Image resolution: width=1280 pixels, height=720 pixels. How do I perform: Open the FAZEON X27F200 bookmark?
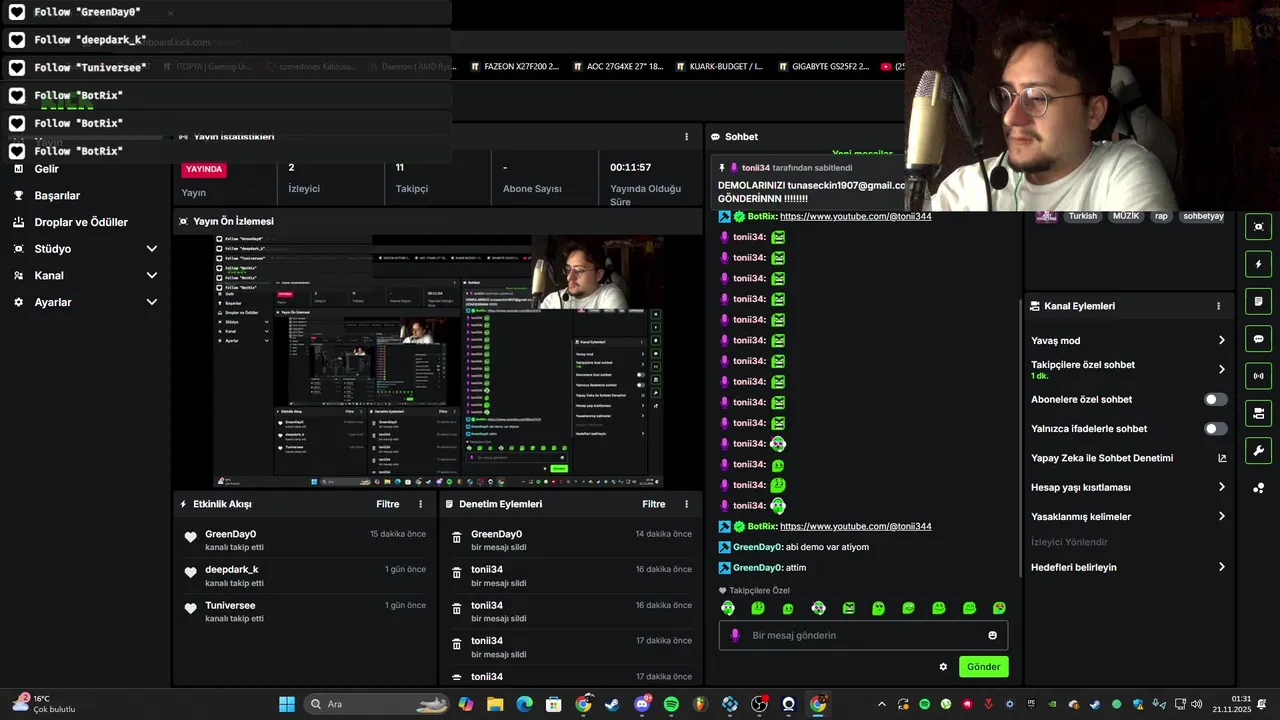(x=515, y=67)
